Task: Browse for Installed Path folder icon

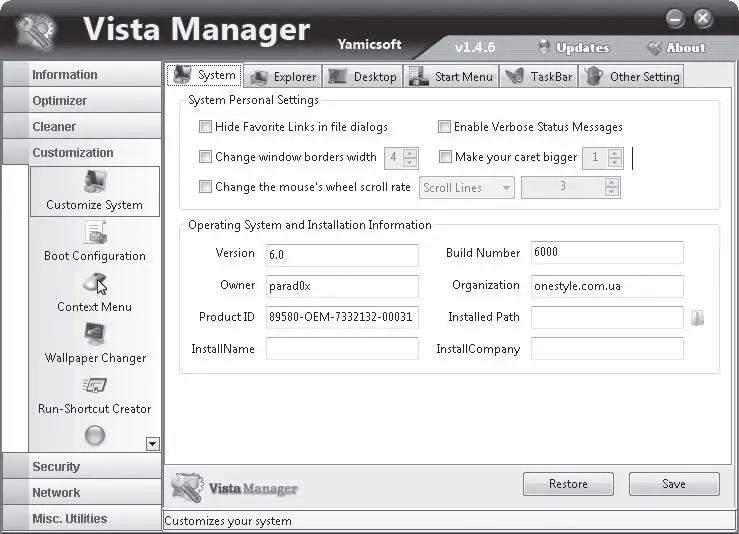Action: 698,318
